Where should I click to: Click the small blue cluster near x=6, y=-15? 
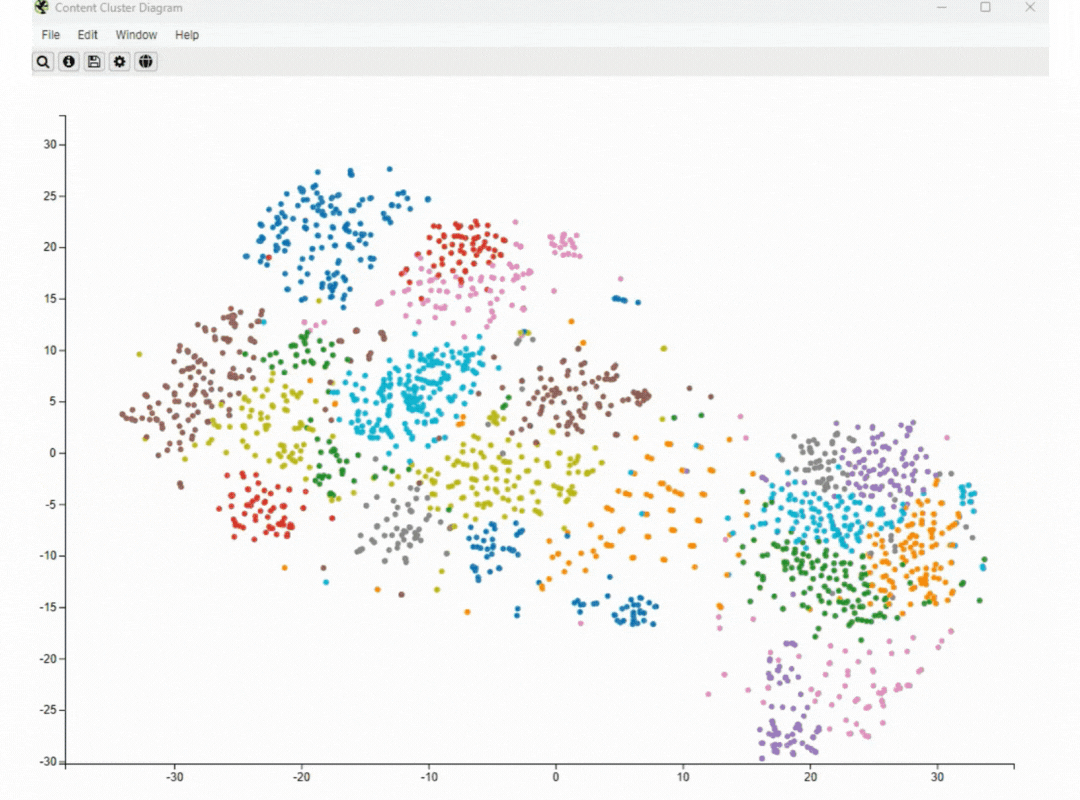[x=635, y=612]
